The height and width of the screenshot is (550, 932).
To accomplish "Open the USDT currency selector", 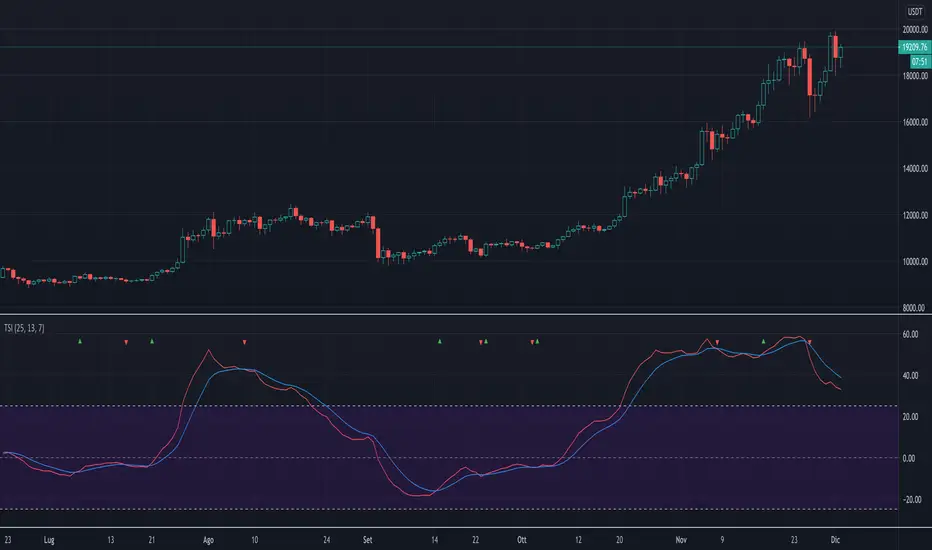I will (915, 12).
